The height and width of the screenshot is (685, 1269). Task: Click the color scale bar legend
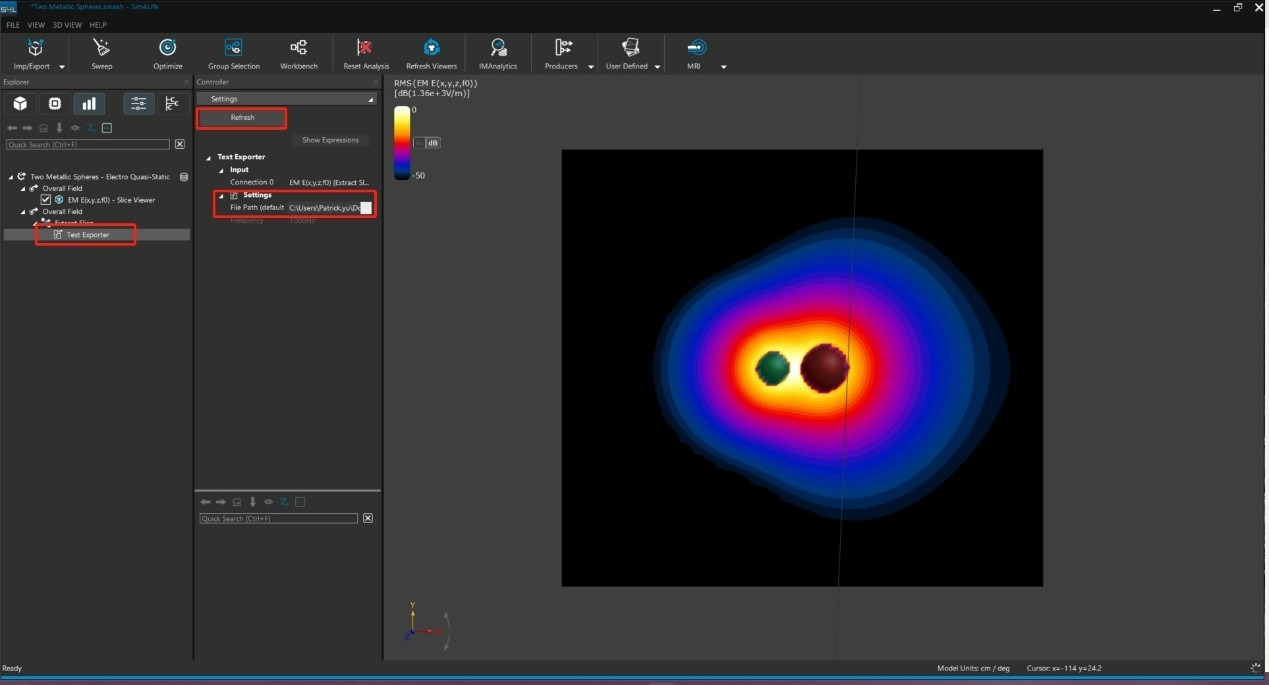(x=401, y=143)
